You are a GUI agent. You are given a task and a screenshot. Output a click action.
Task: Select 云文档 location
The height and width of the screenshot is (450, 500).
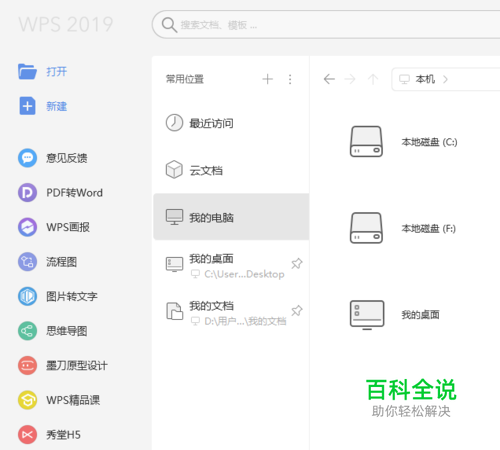(231, 170)
